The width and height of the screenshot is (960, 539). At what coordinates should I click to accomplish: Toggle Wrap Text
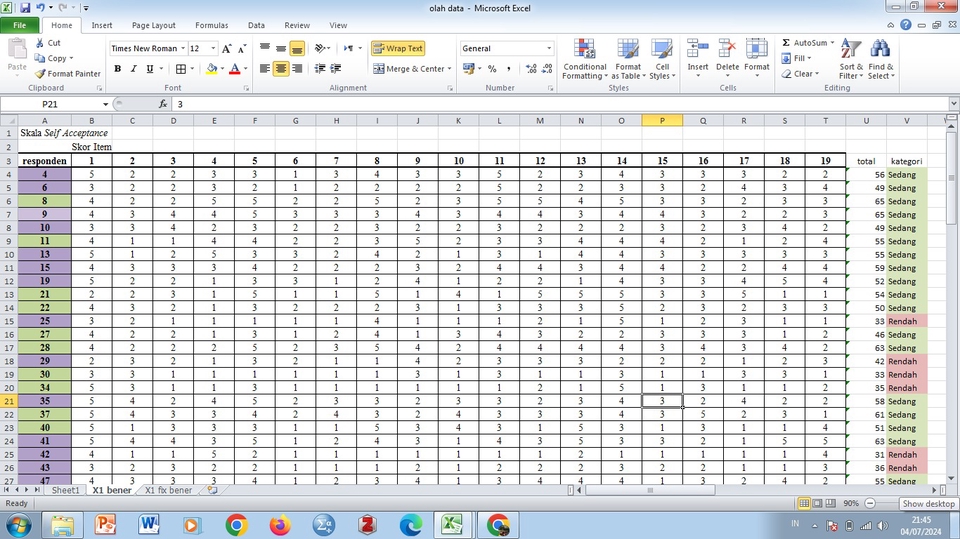(398, 48)
